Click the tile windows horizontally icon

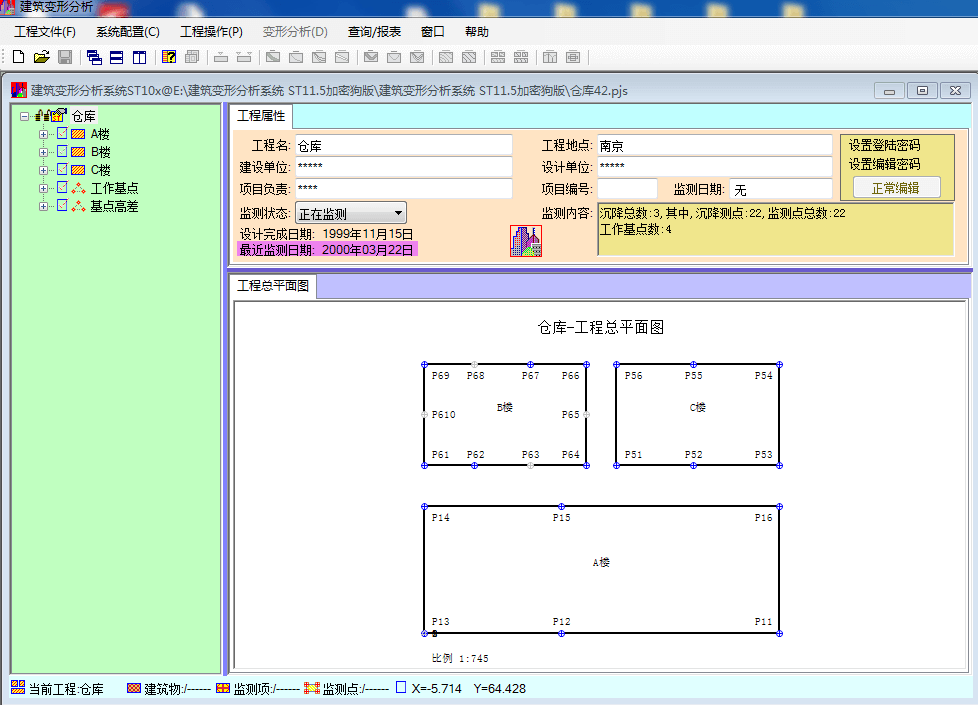coord(116,57)
